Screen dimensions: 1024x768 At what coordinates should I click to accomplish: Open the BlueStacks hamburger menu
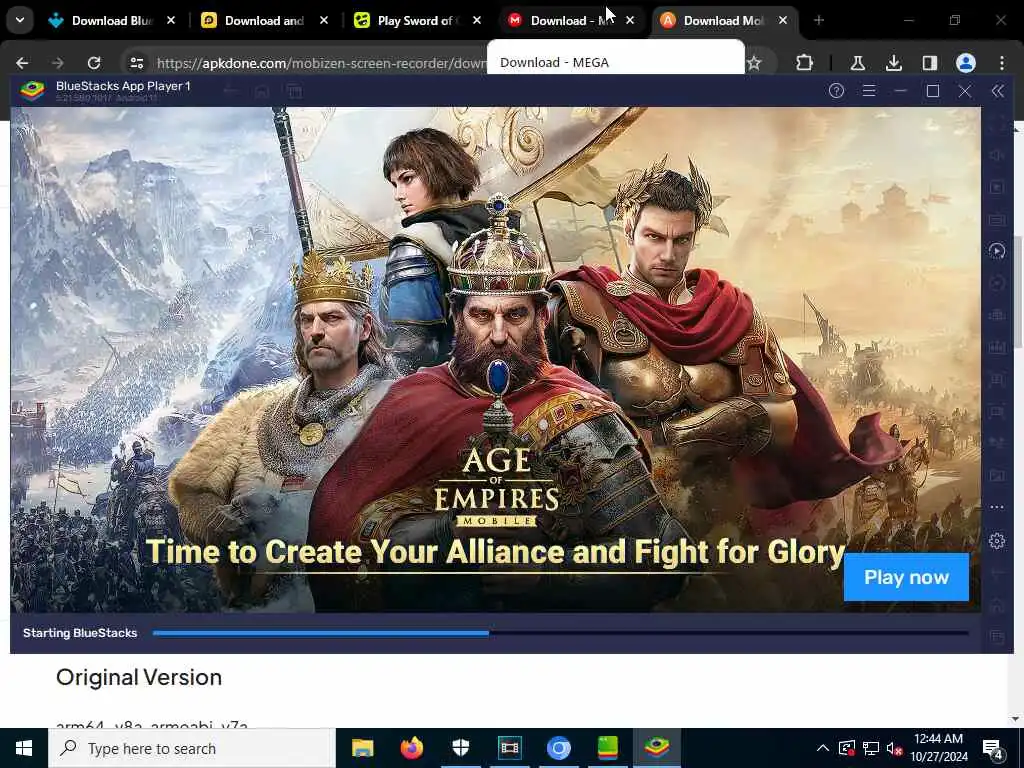(x=869, y=91)
